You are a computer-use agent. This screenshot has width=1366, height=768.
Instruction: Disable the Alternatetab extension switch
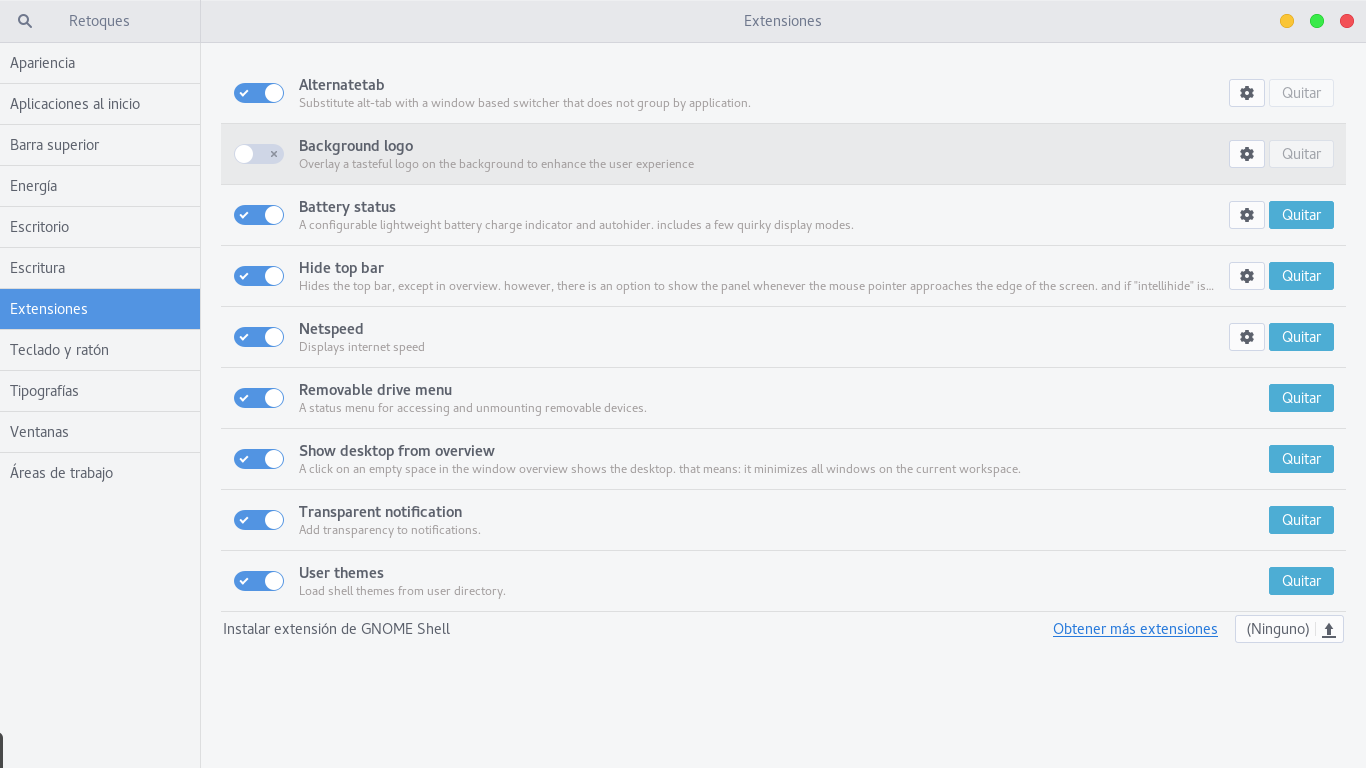point(259,93)
